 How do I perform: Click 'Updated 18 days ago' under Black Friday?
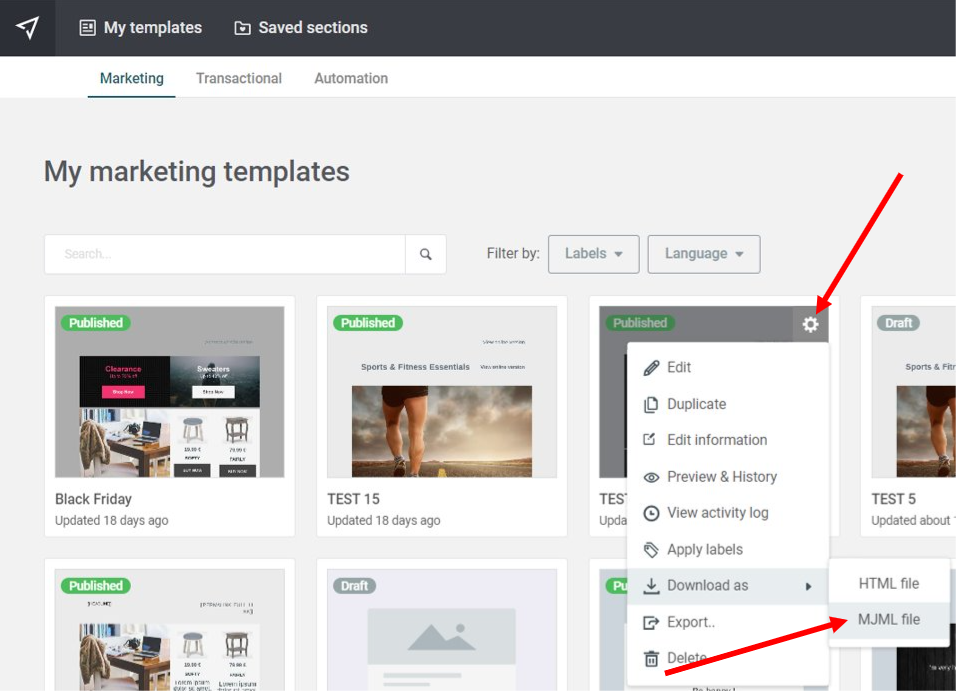[112, 520]
